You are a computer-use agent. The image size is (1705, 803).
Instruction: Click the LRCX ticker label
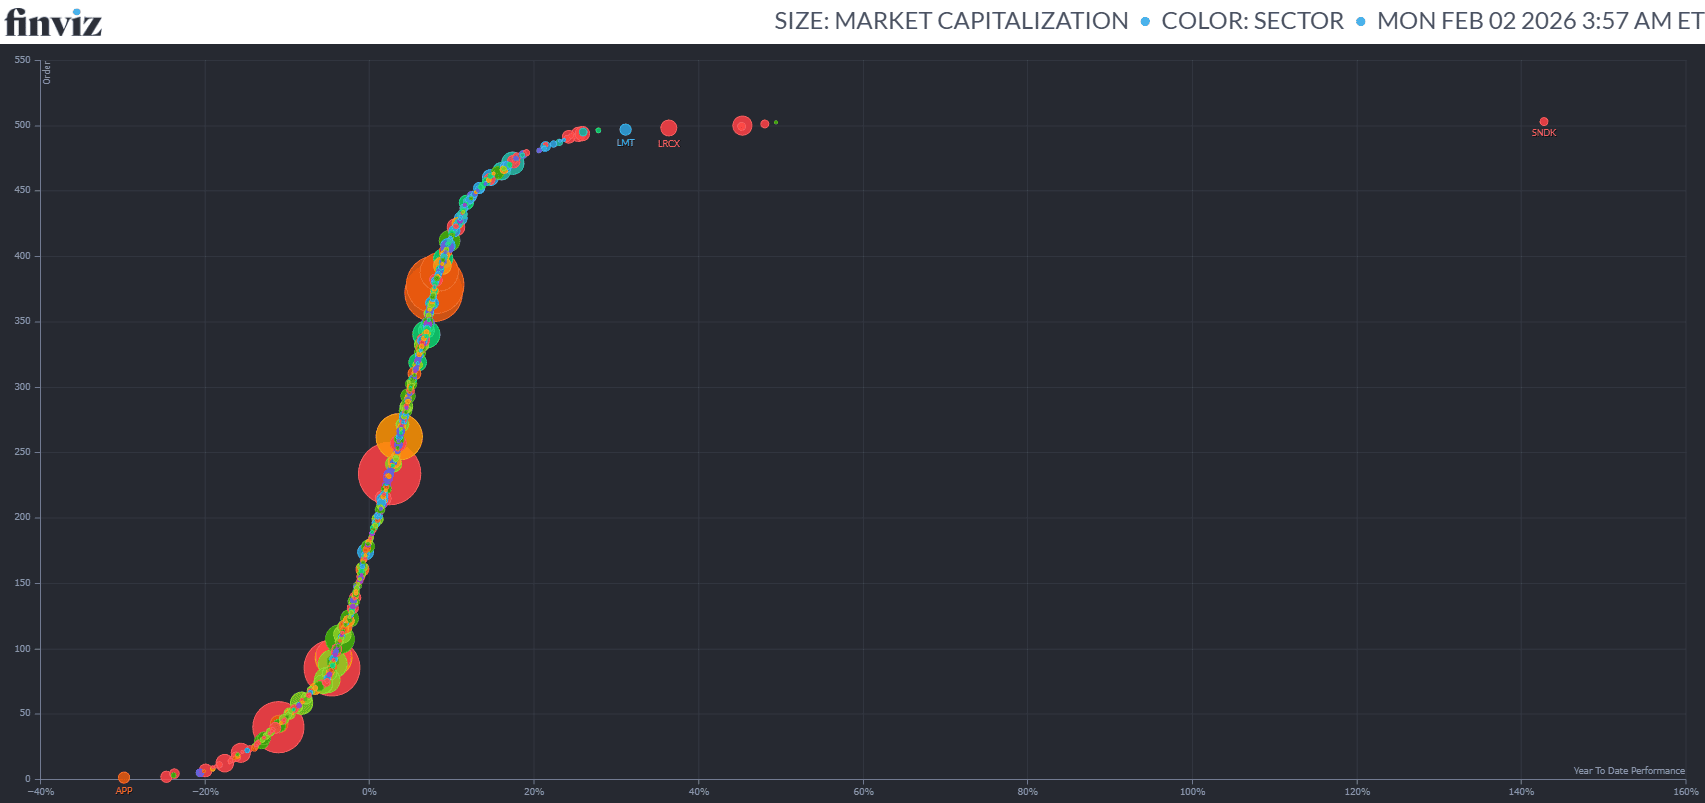coord(668,144)
